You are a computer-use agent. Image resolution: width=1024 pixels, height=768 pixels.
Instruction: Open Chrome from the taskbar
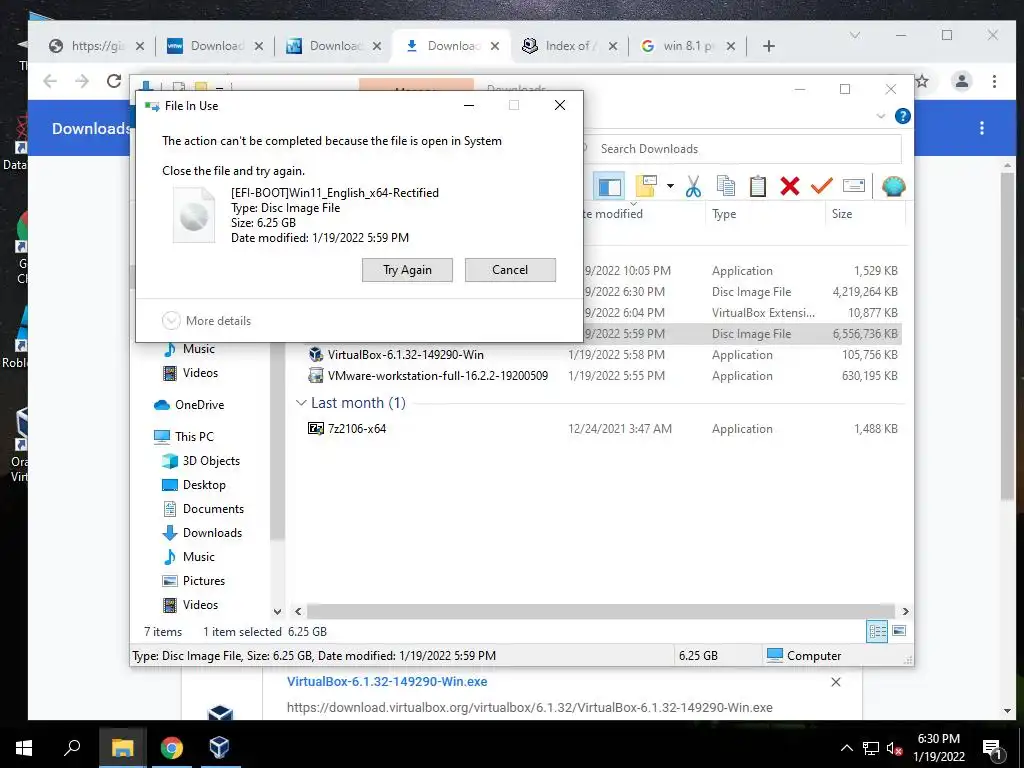tap(172, 748)
